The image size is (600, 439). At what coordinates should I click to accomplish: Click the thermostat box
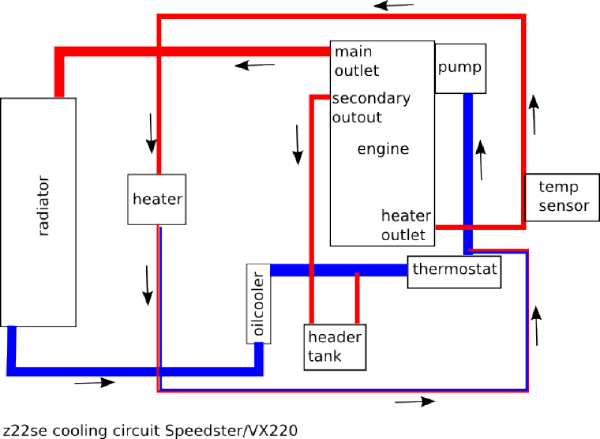[x=454, y=272]
